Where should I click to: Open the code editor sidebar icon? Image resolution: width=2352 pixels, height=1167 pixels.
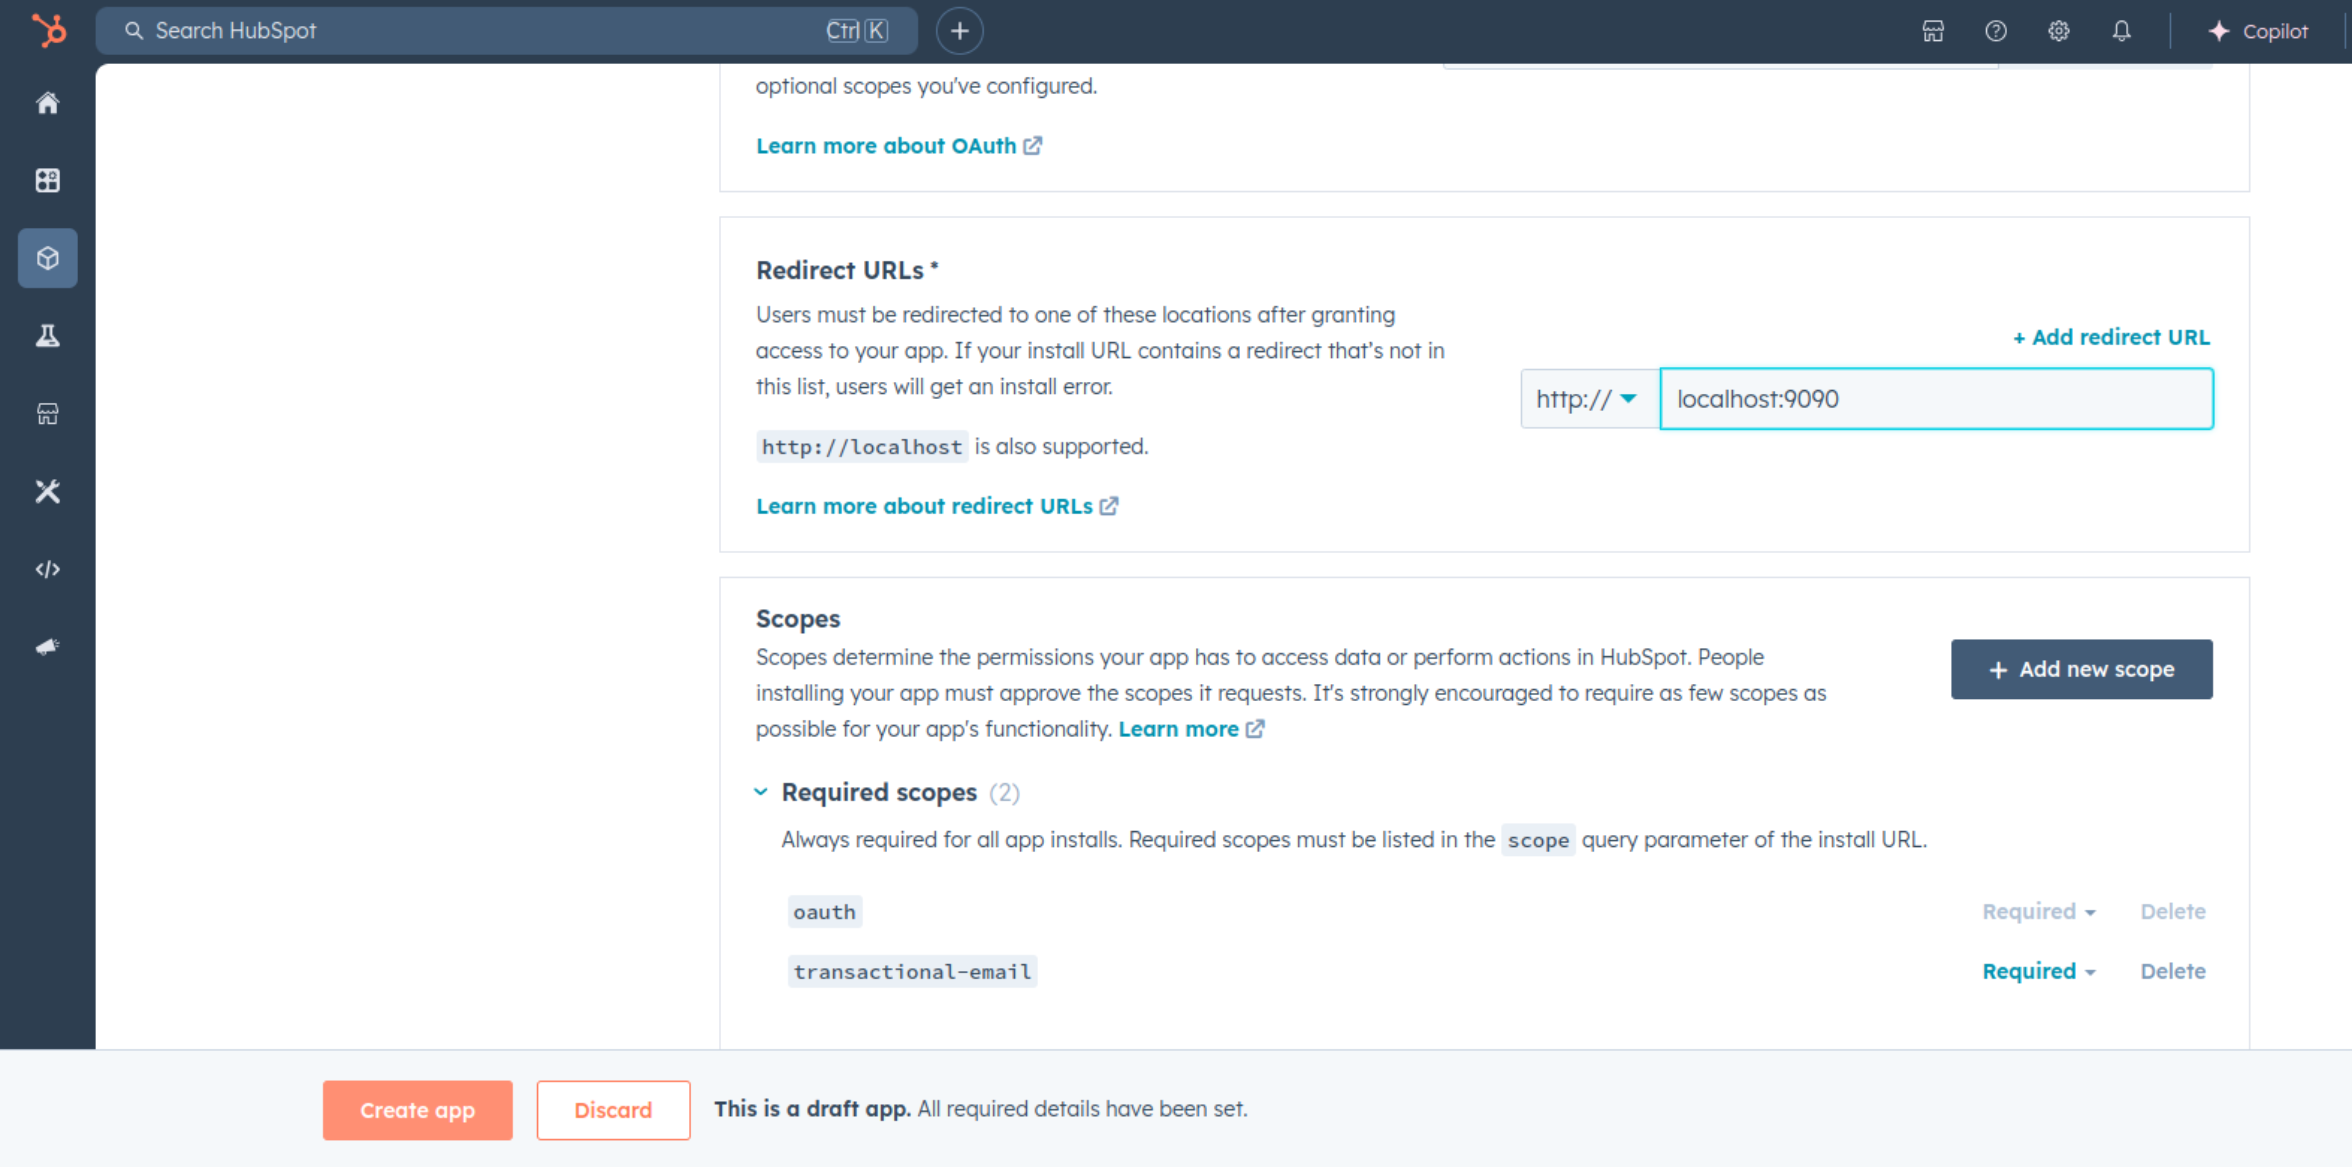(50, 568)
